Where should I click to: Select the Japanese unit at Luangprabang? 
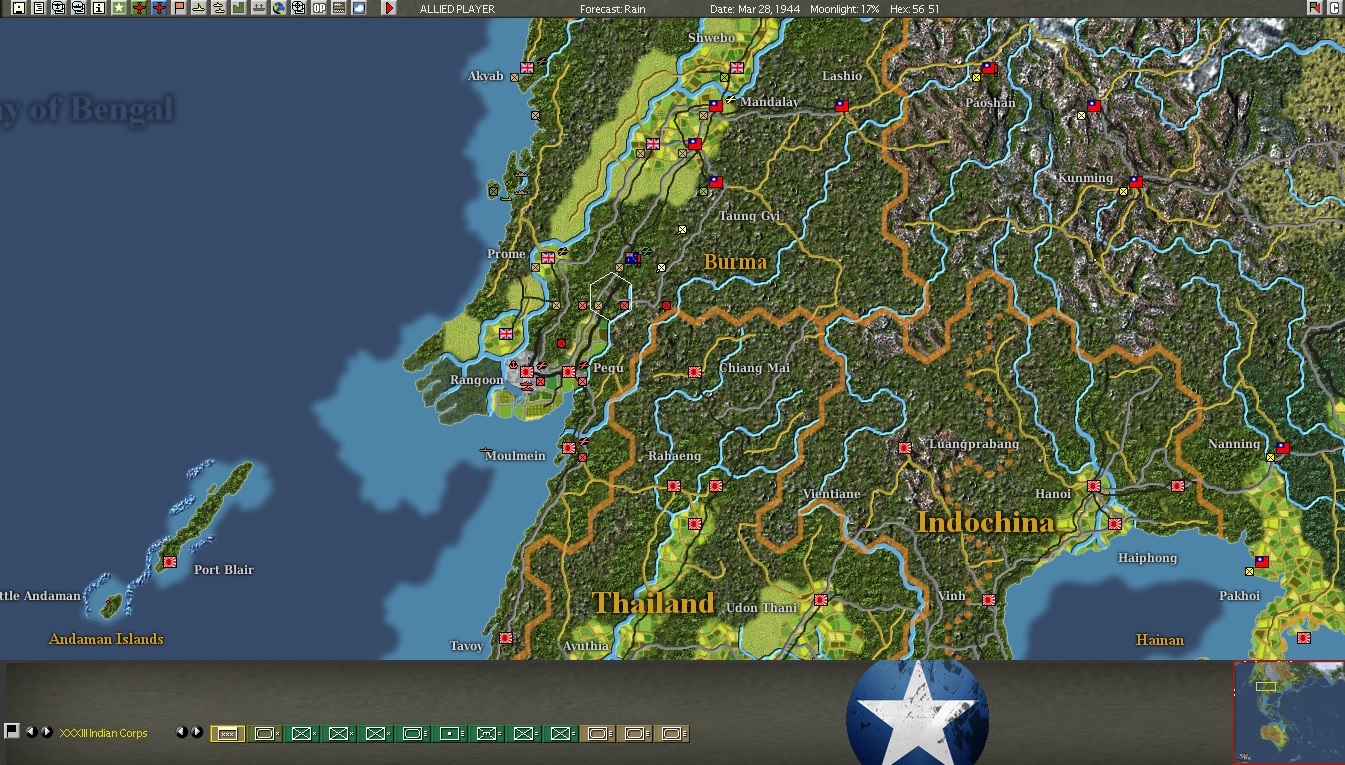[905, 449]
